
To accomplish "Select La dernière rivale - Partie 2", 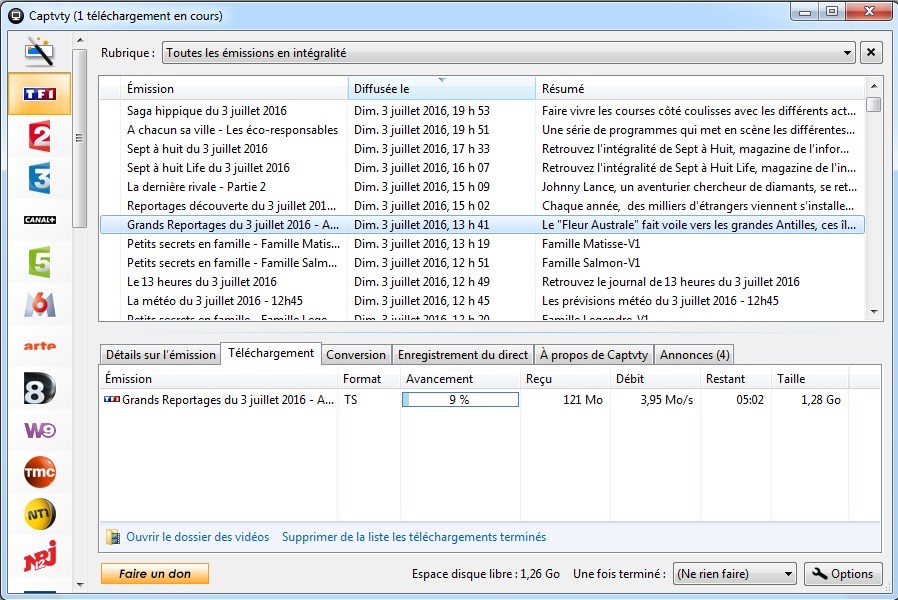I will (482, 187).
